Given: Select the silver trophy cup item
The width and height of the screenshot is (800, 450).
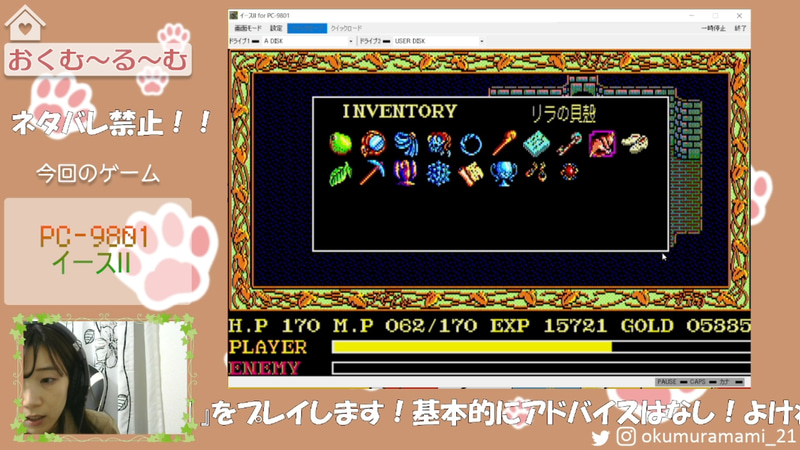Looking at the screenshot, I should point(504,173).
